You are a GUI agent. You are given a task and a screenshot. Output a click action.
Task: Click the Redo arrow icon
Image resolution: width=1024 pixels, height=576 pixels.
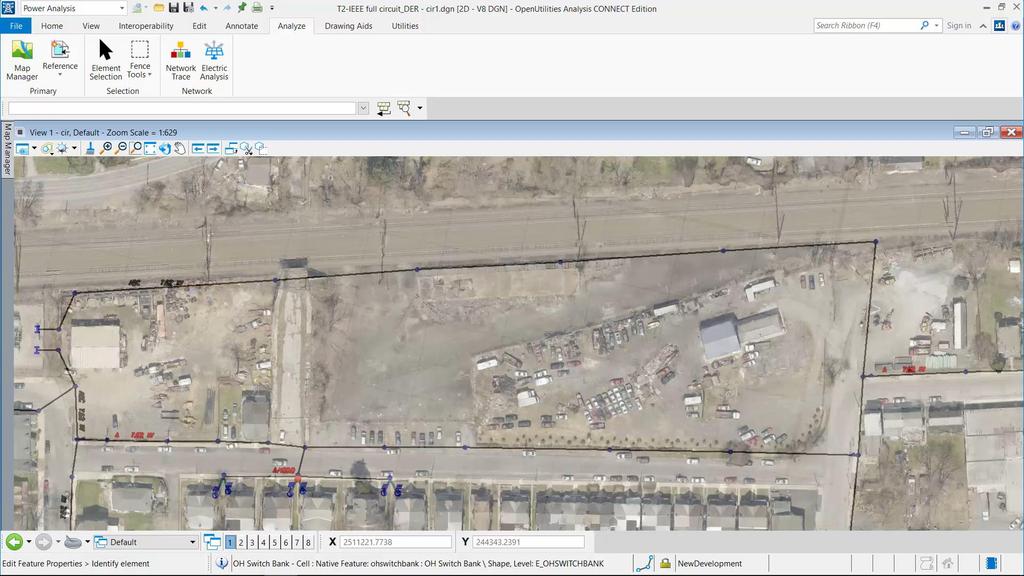click(x=227, y=8)
